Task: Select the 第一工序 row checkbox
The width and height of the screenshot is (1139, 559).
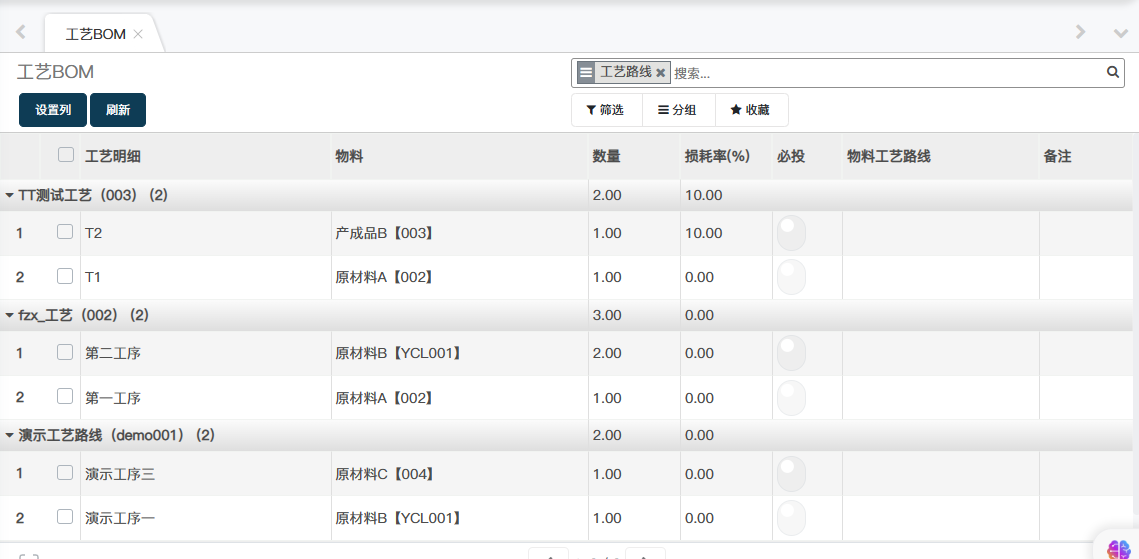Action: [65, 396]
